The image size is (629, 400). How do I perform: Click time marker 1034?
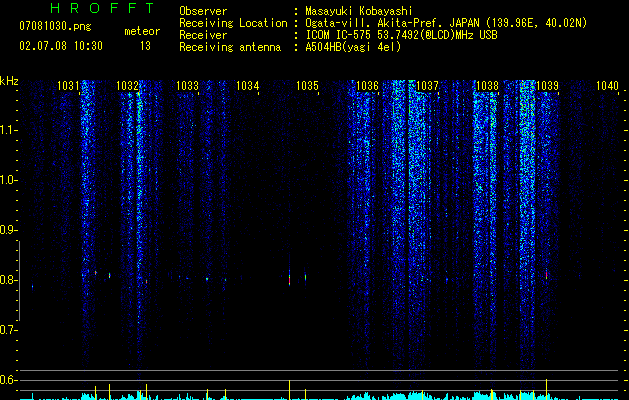tap(248, 86)
